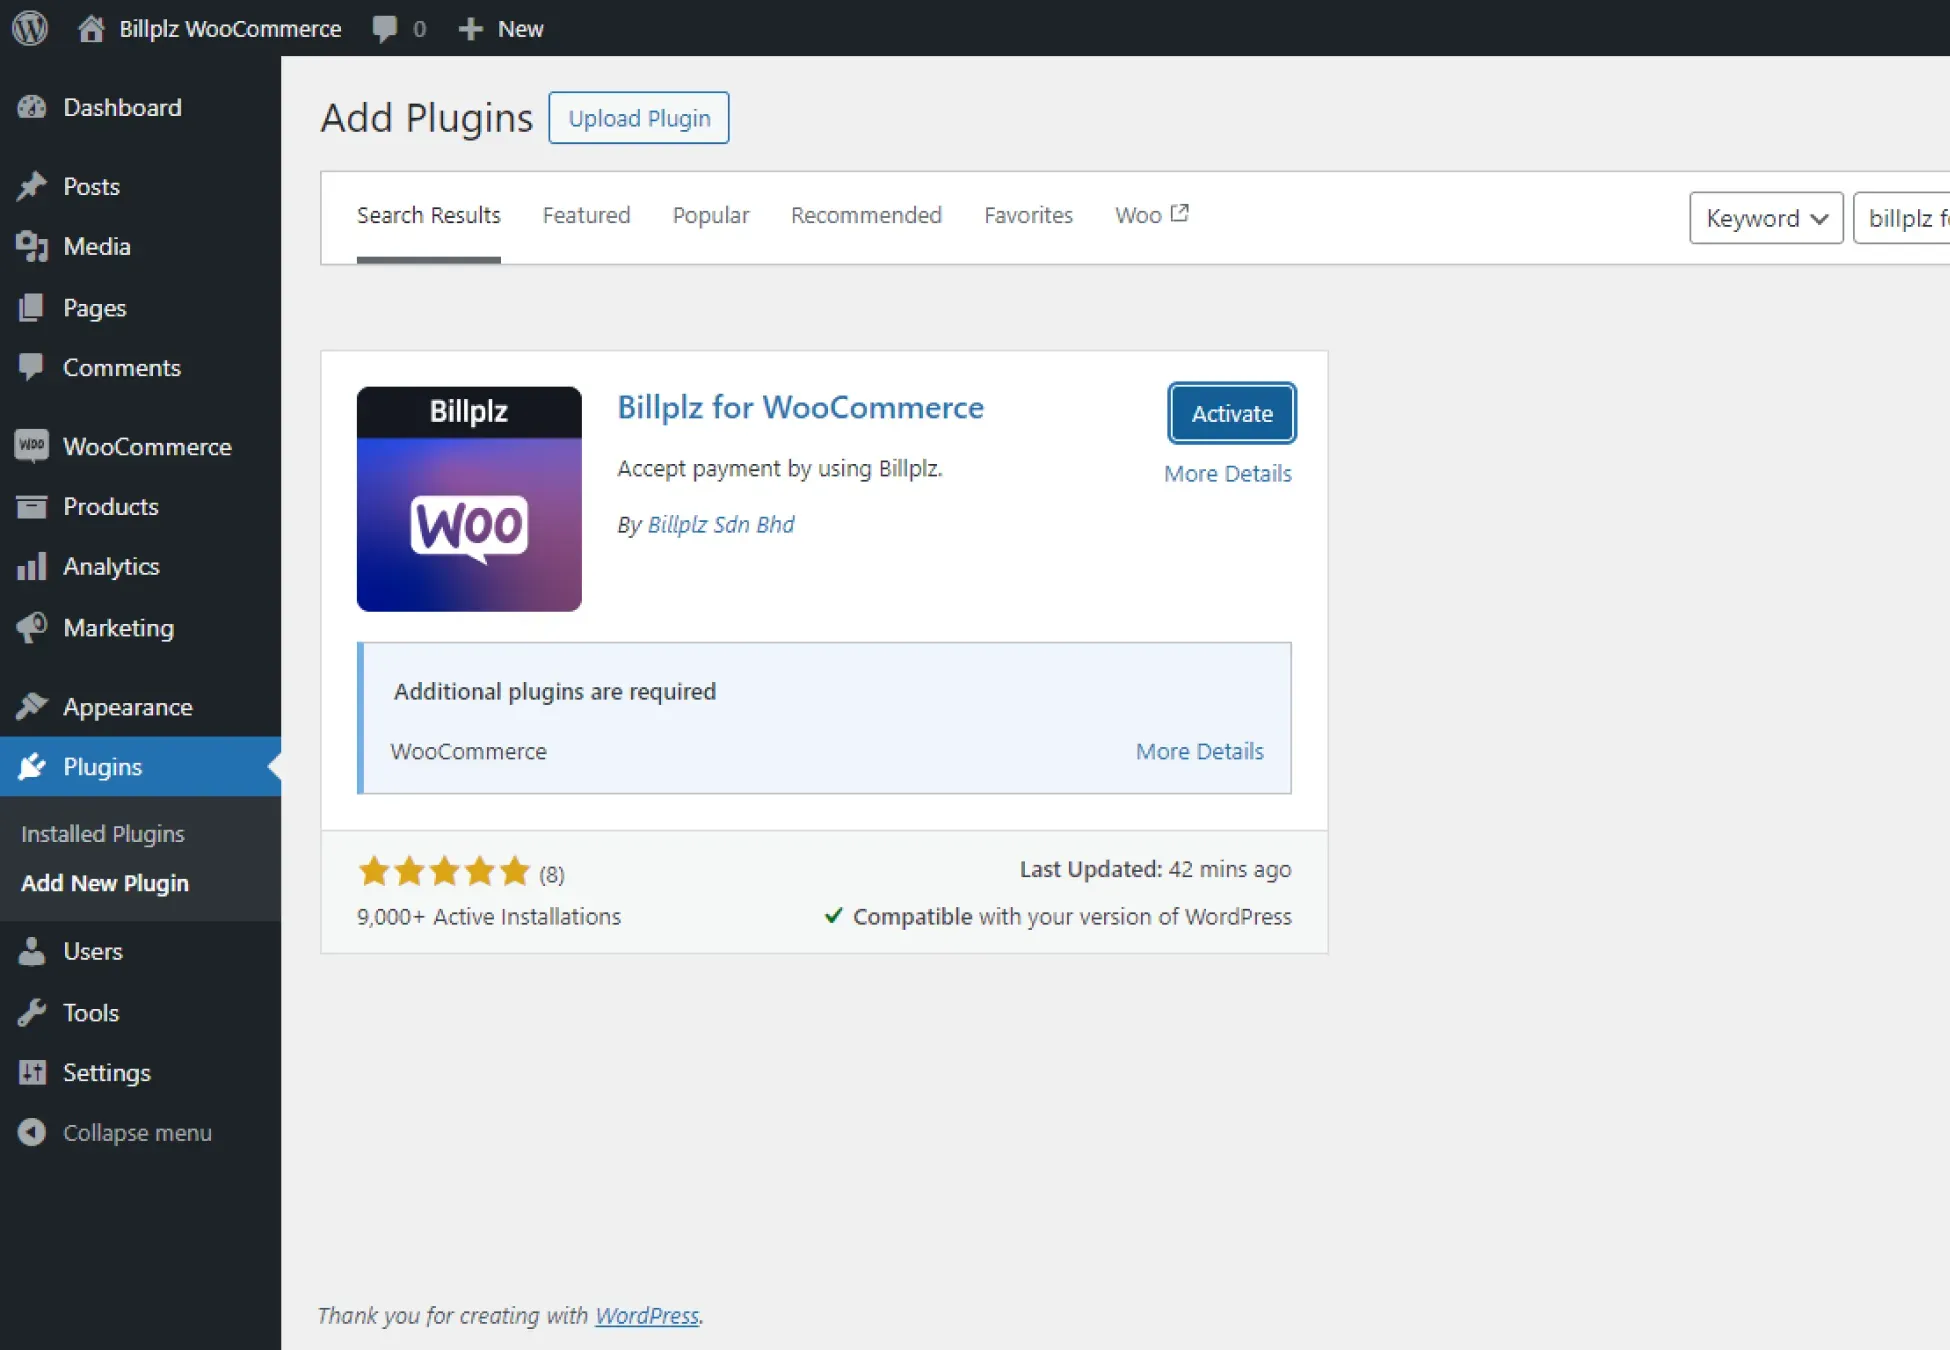Click the Dashboard gauge icon
This screenshot has height=1350, width=1950.
tap(32, 107)
